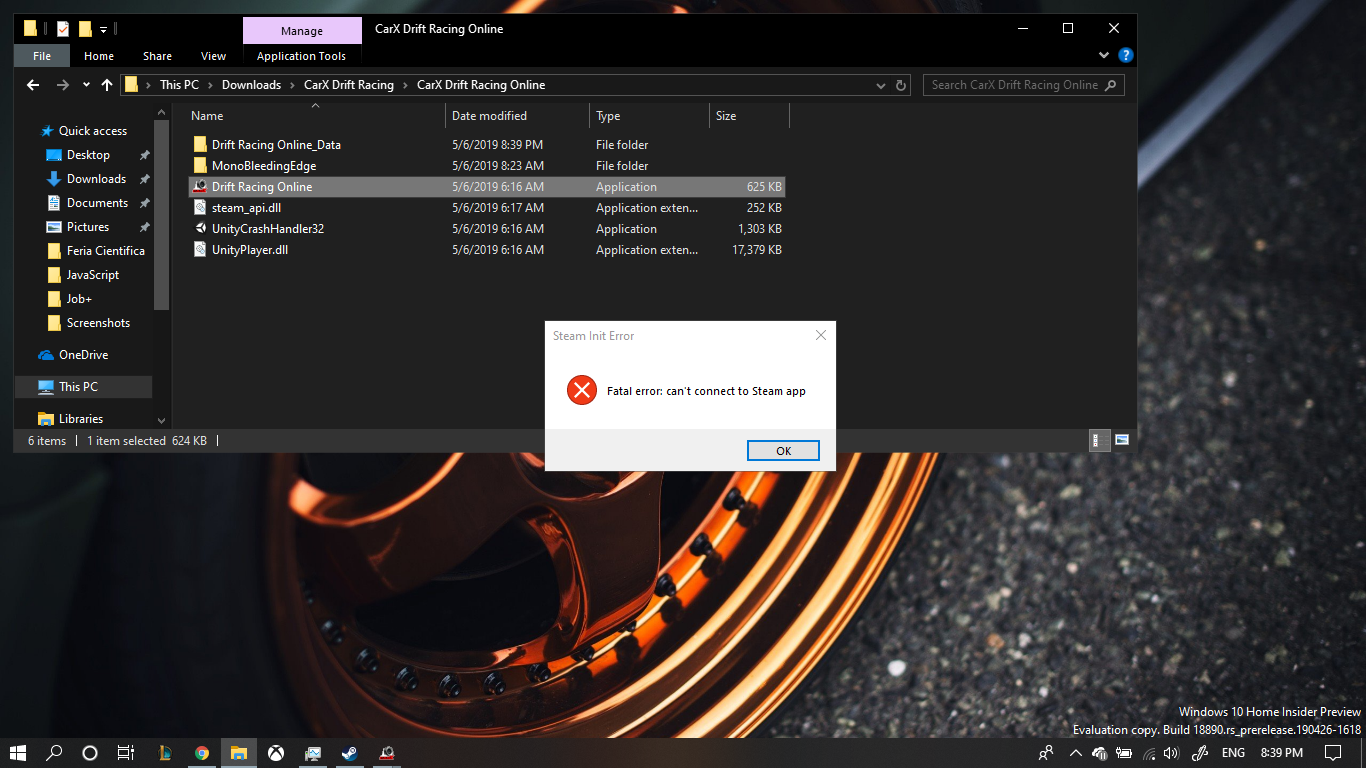
Task: Close the Steam Init Error dialog
Action: point(821,335)
